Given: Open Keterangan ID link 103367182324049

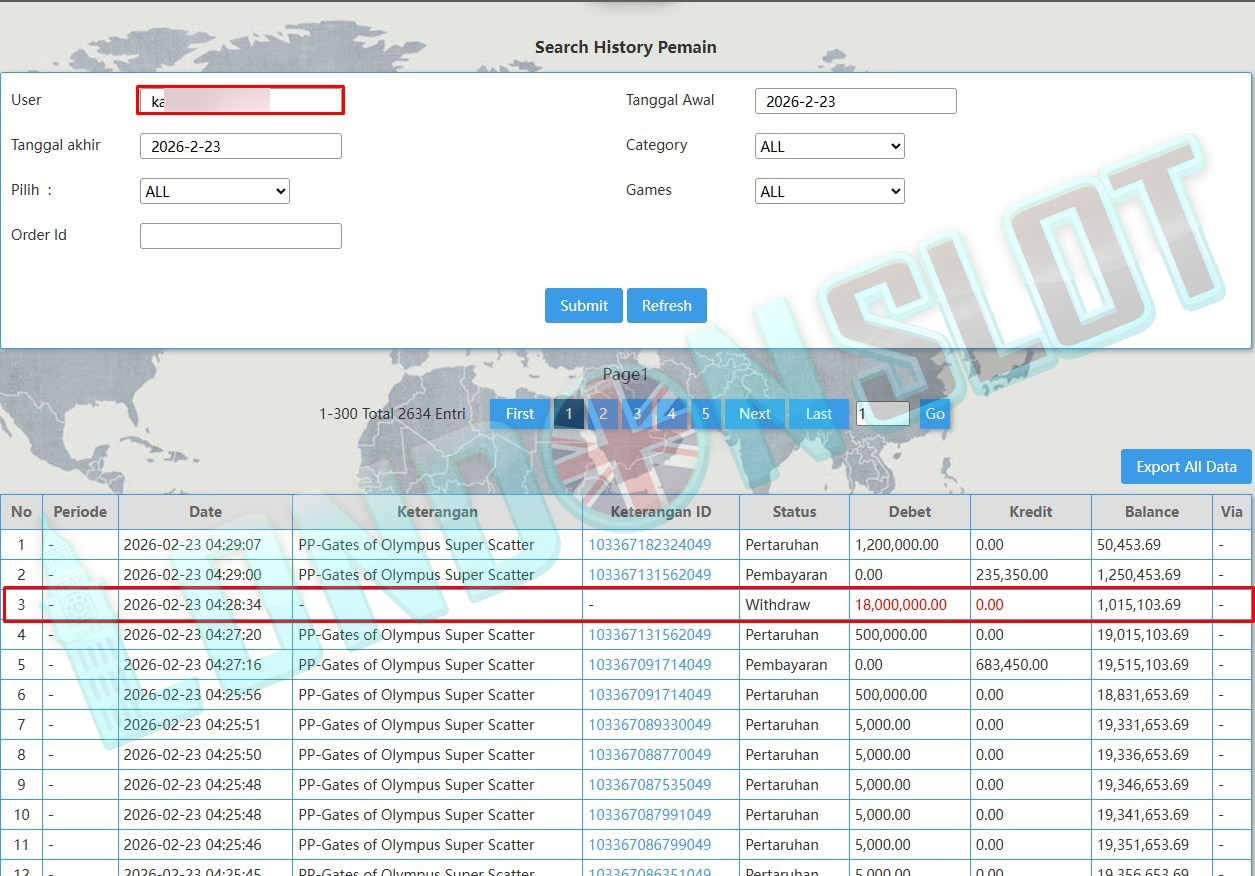Looking at the screenshot, I should [649, 545].
